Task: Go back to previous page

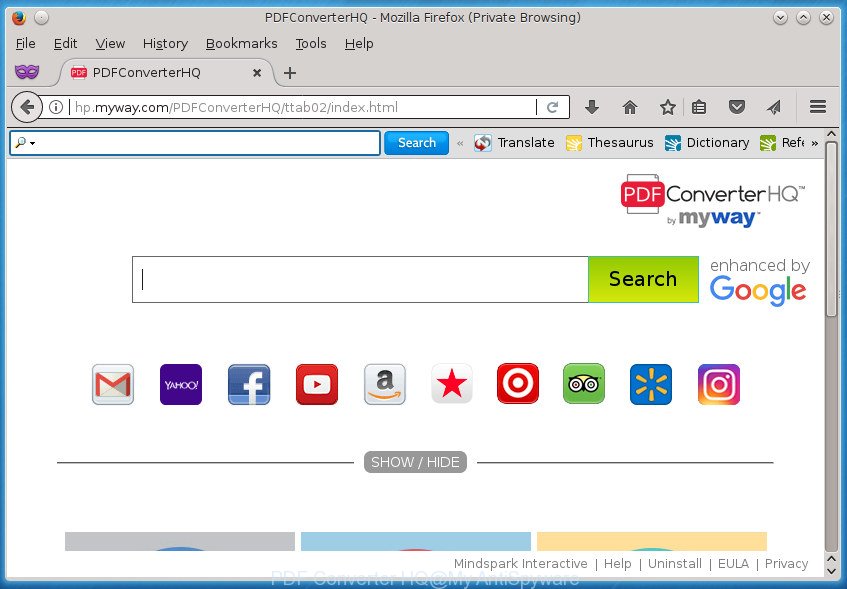Action: click(x=26, y=107)
